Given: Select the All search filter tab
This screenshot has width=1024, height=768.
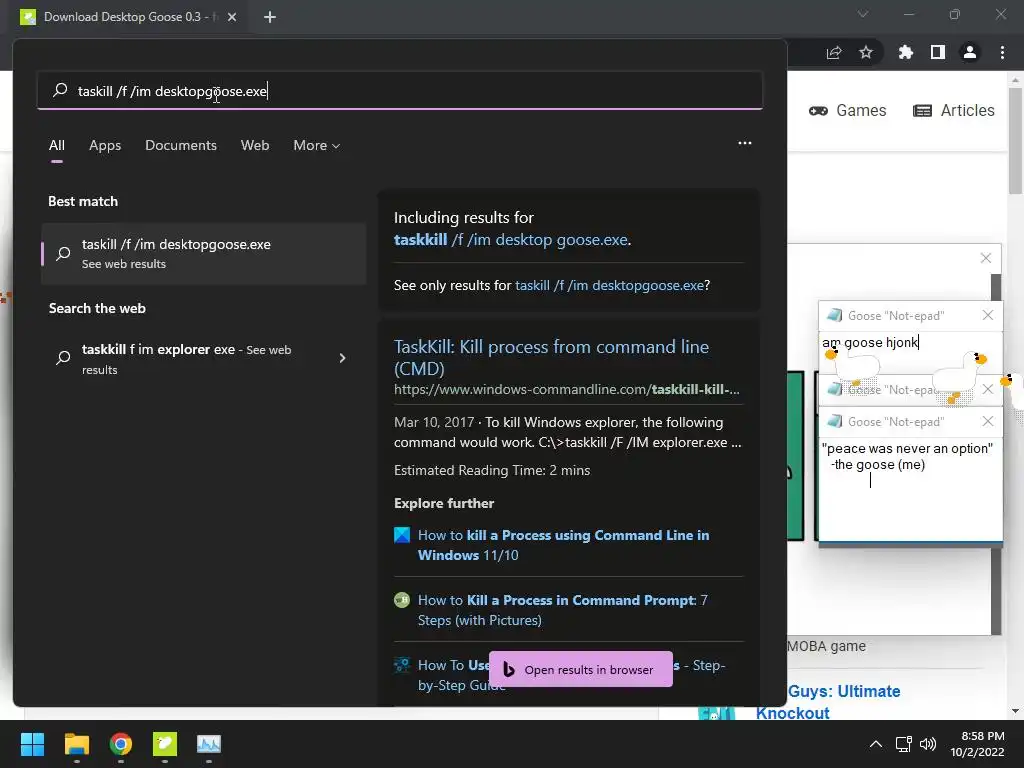Looking at the screenshot, I should (x=57, y=145).
